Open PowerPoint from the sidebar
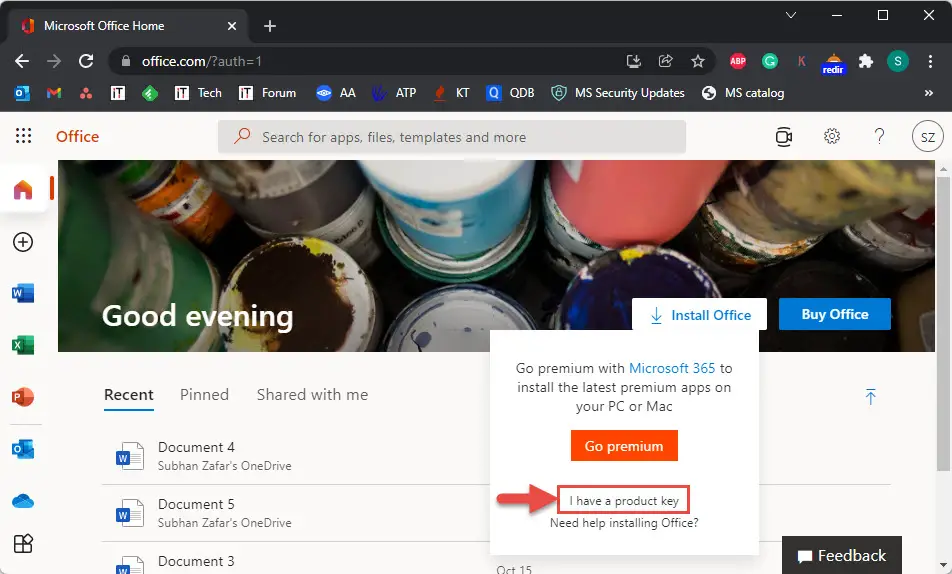 point(23,397)
